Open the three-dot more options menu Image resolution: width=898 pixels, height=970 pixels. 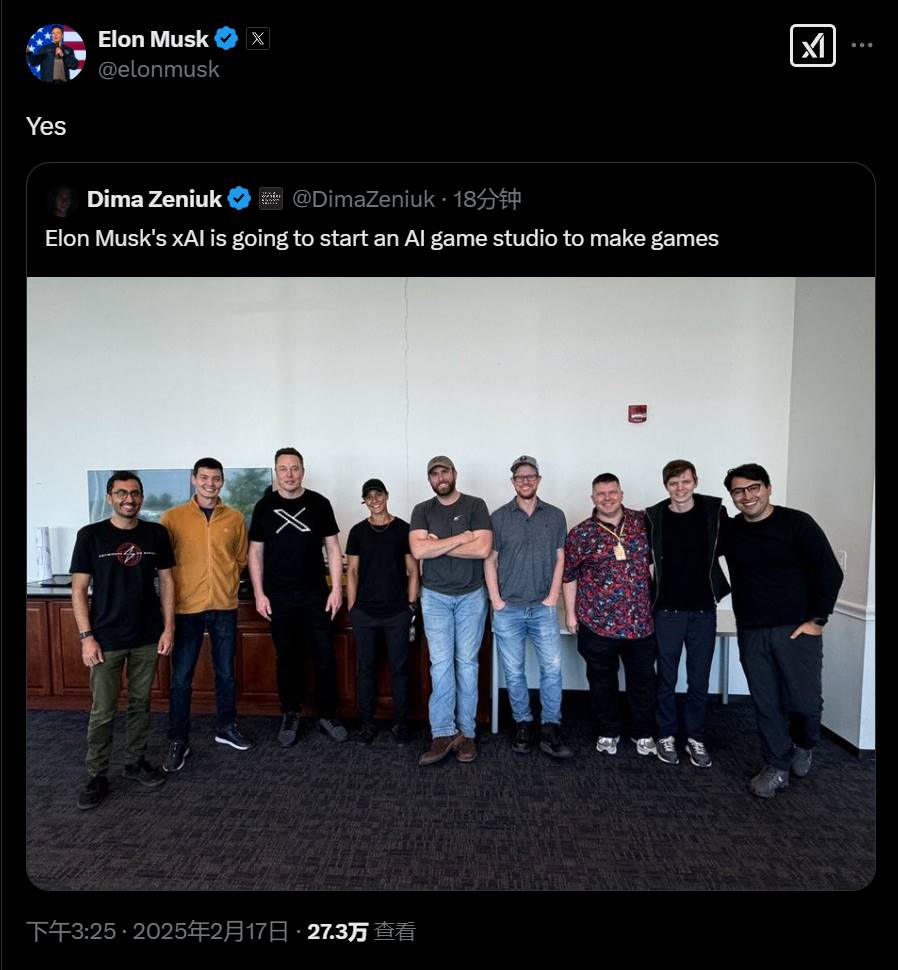[862, 45]
